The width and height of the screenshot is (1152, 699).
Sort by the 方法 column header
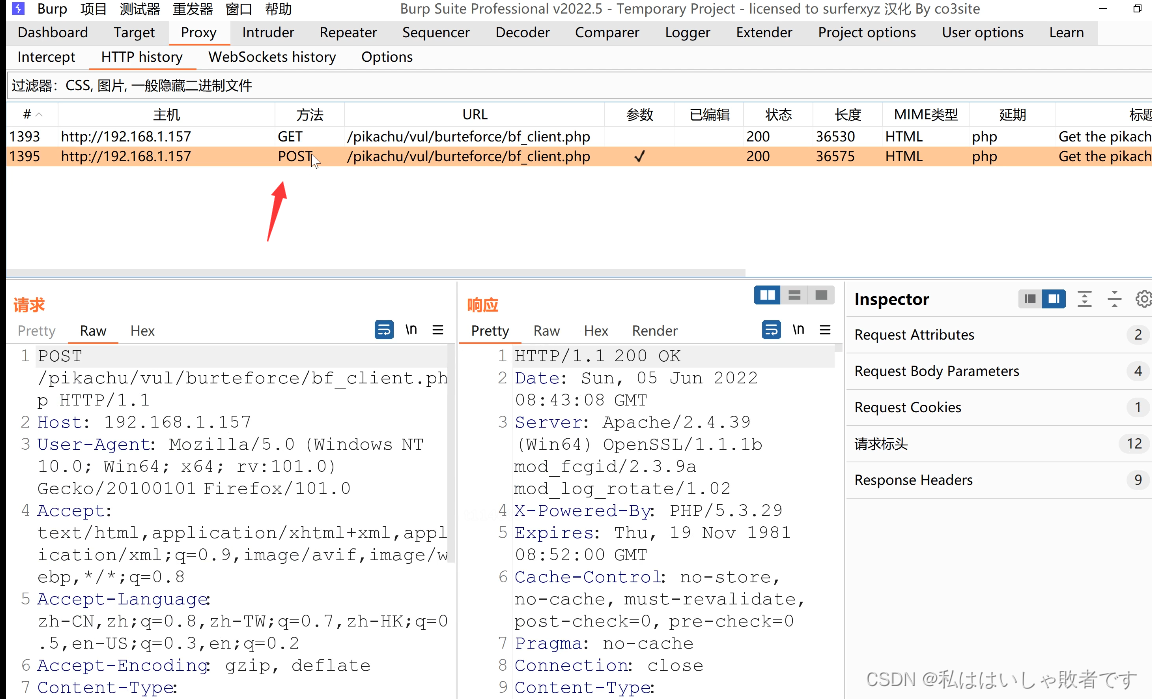(309, 115)
